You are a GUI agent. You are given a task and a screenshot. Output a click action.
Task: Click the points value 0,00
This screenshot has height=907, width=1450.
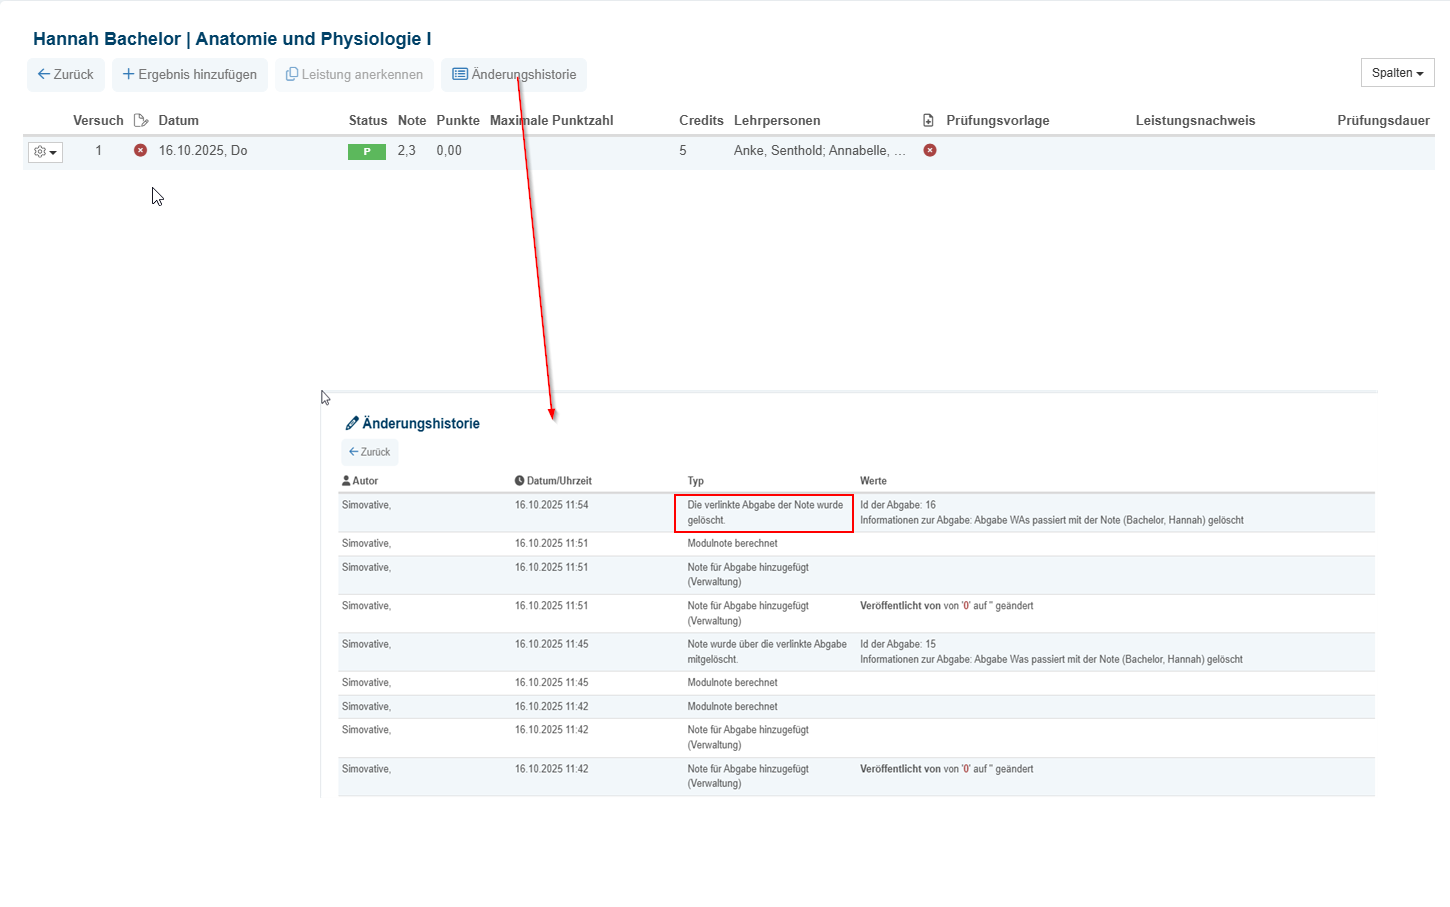(449, 150)
